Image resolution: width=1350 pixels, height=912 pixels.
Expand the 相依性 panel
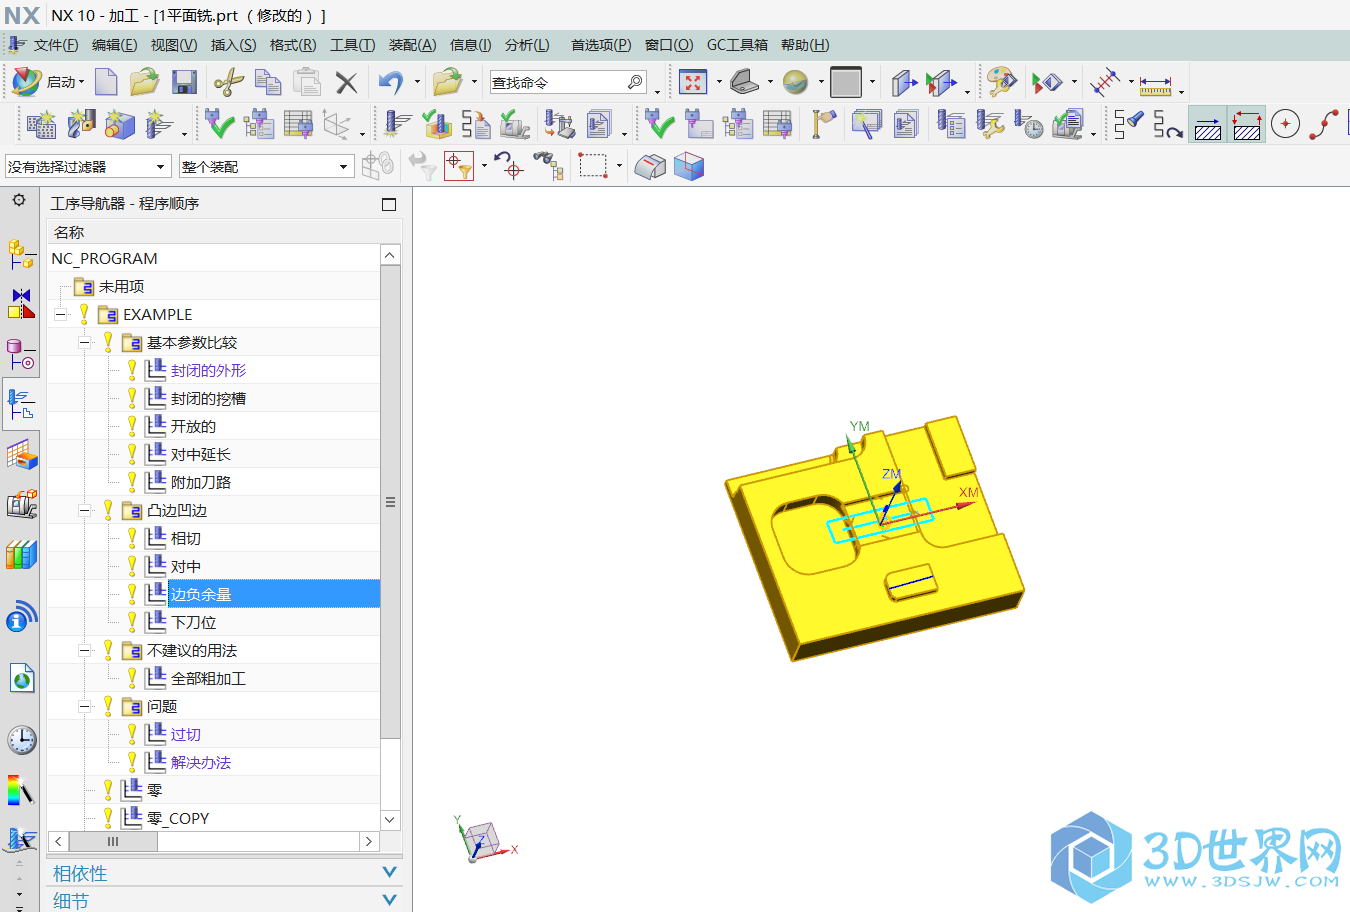[225, 873]
